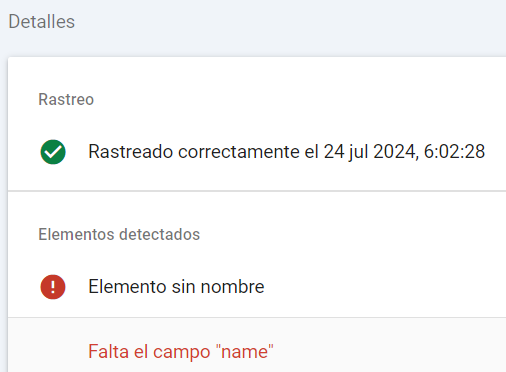
Task: Click the crawl date "24 jul 2024"
Action: point(370,152)
